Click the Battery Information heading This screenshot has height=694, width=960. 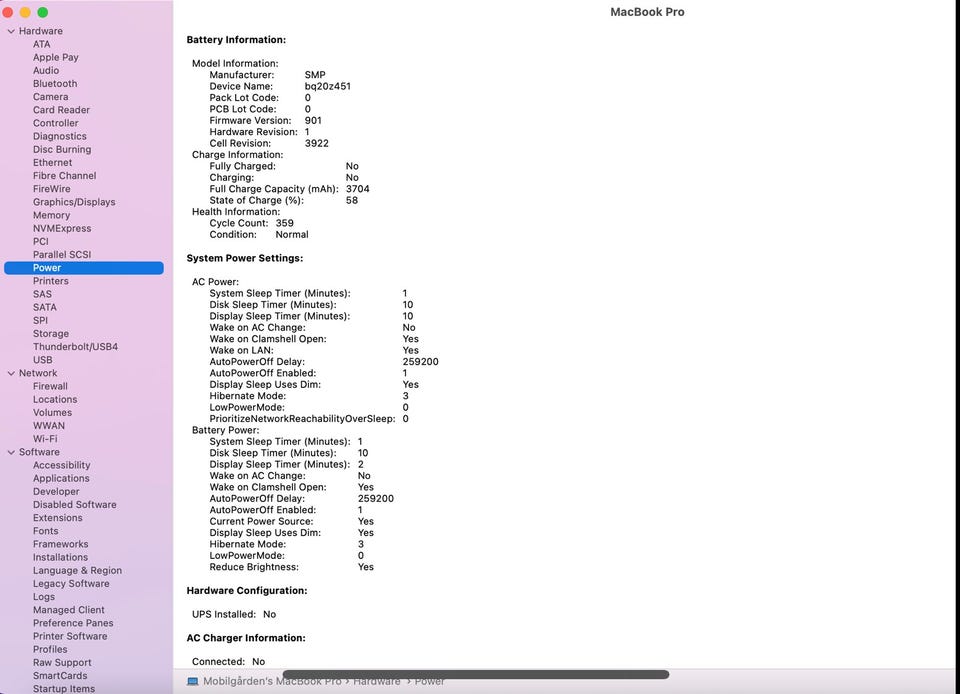[236, 40]
